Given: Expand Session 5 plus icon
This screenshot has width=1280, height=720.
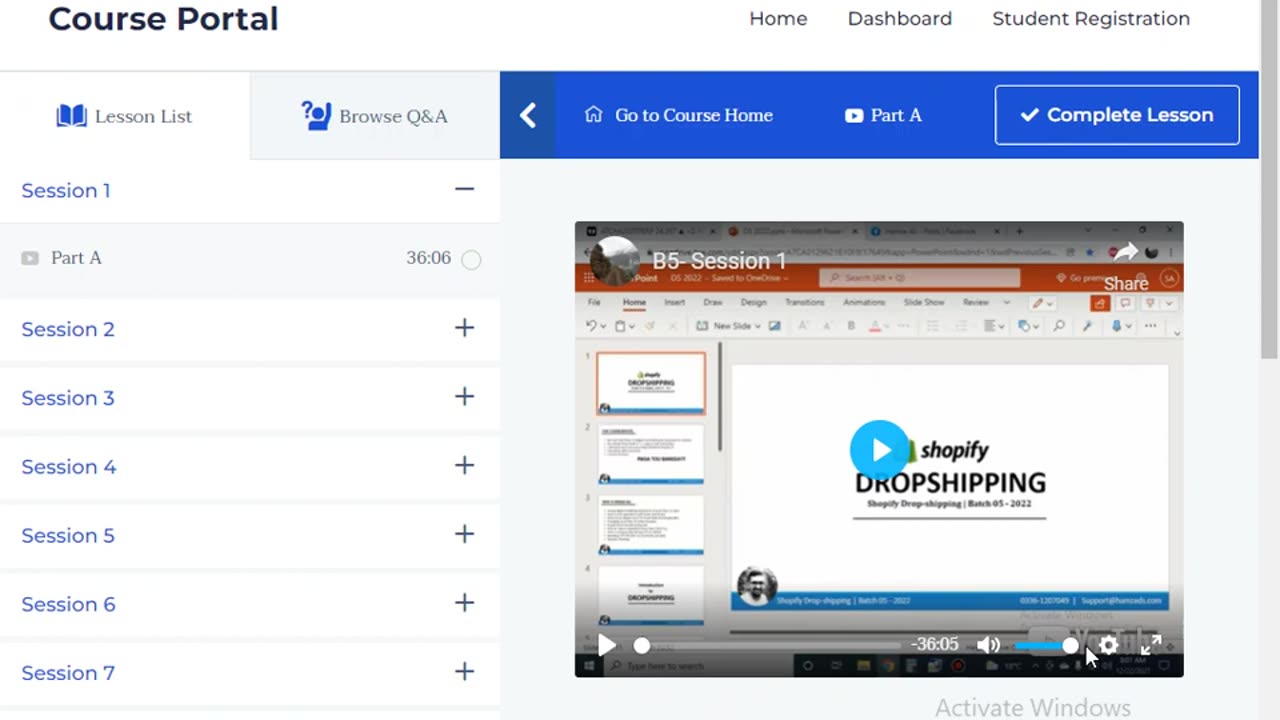Looking at the screenshot, I should pos(464,534).
